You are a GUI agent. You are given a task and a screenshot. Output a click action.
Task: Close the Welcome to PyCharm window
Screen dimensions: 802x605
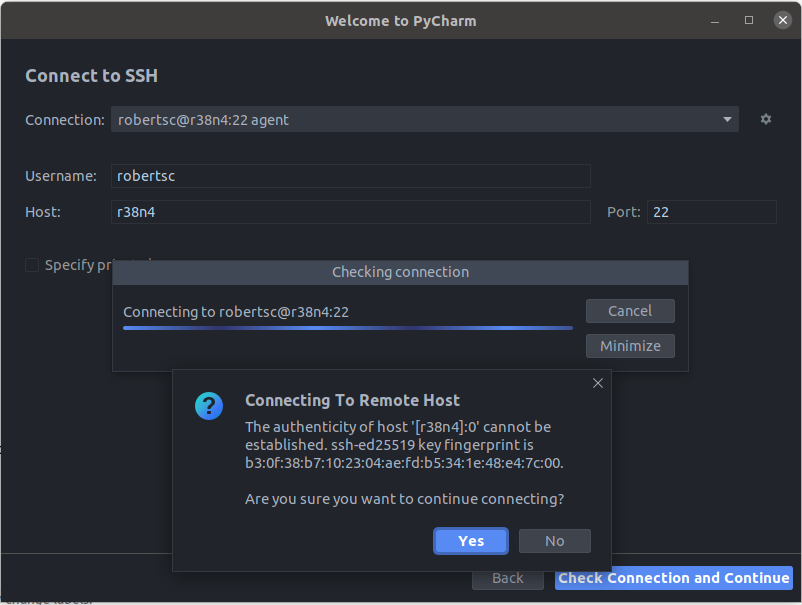pyautogui.click(x=782, y=20)
